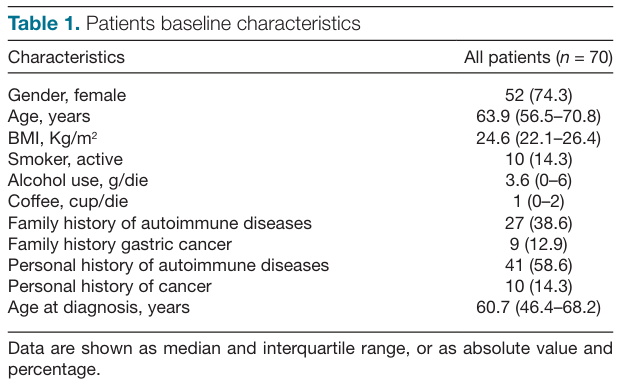Screen dimensions: 621x382
Task: Click the value 3.6 (0–6)
Action: point(538,181)
